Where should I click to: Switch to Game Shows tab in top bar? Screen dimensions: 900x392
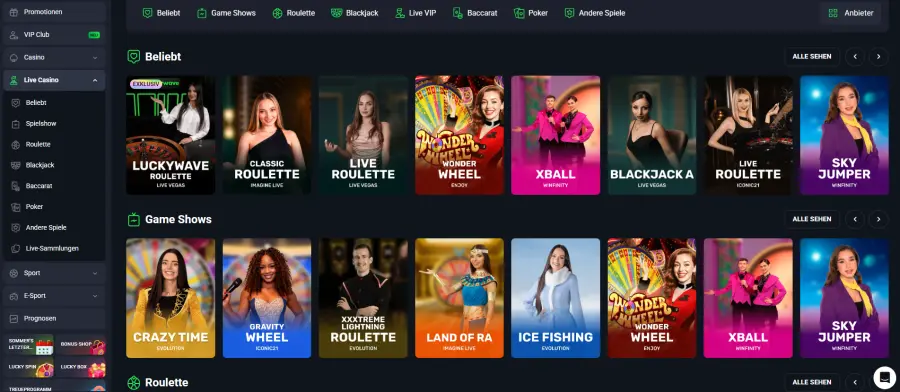pos(226,13)
